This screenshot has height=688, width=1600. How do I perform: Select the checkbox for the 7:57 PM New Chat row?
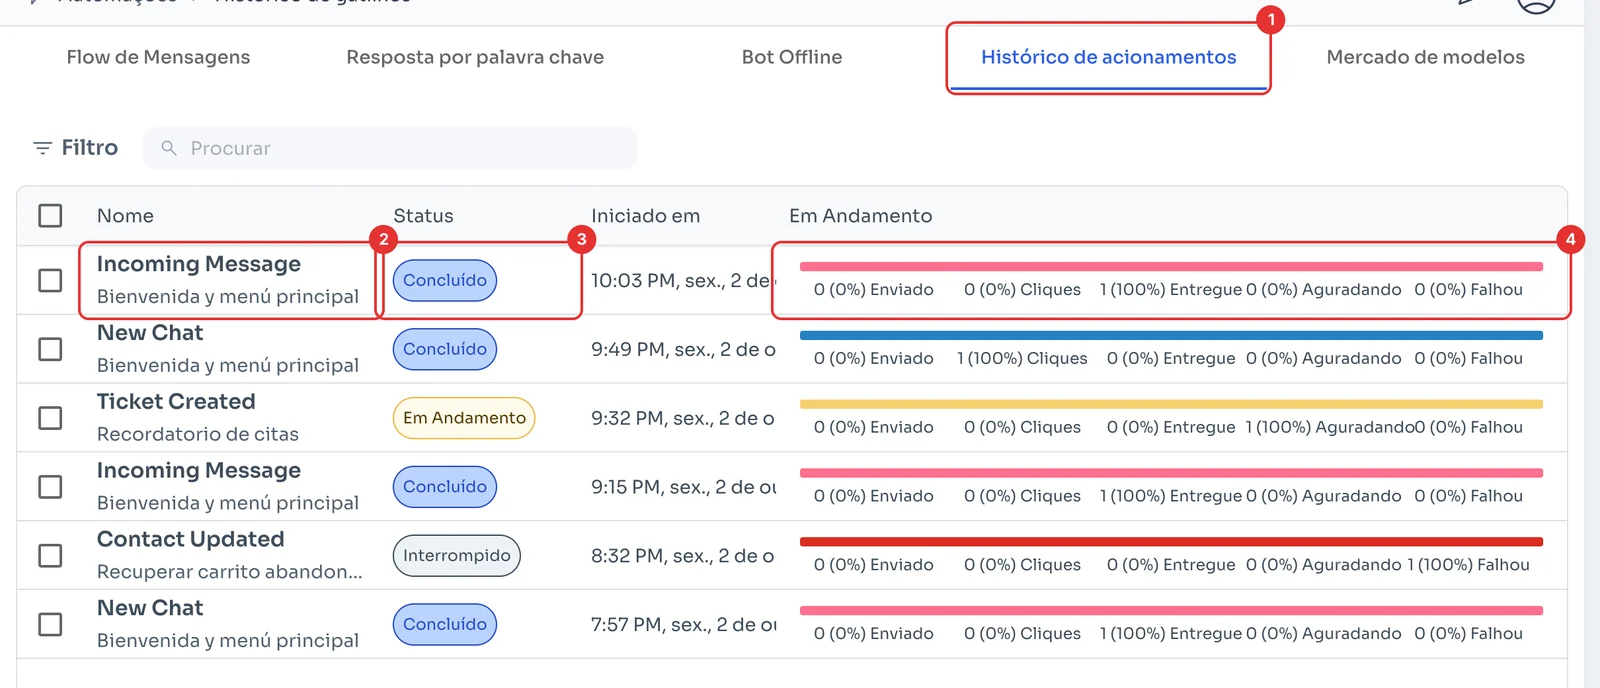pyautogui.click(x=50, y=624)
